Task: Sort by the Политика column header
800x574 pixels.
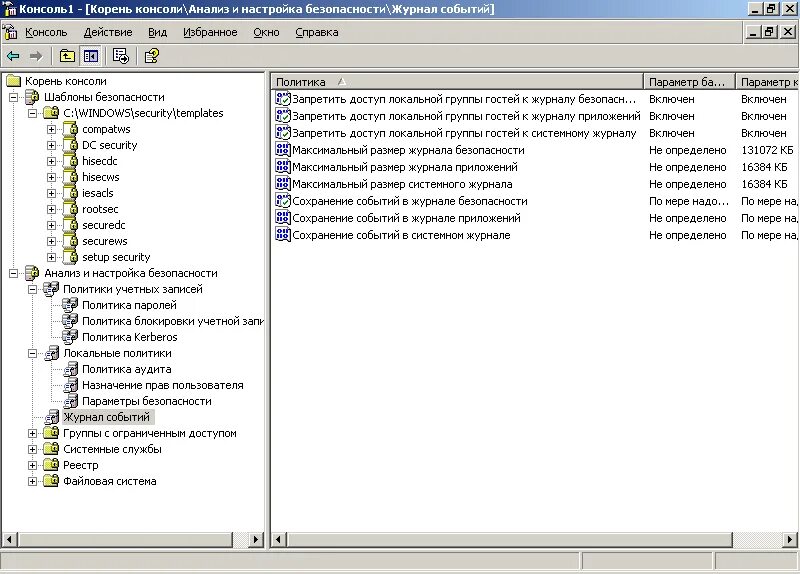Action: point(457,82)
